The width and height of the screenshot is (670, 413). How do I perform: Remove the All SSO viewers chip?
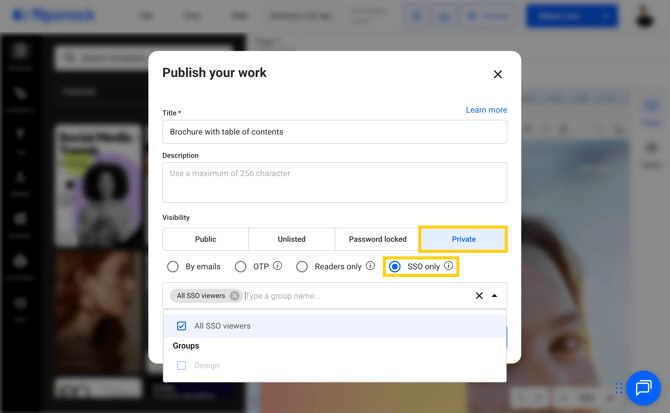(235, 296)
